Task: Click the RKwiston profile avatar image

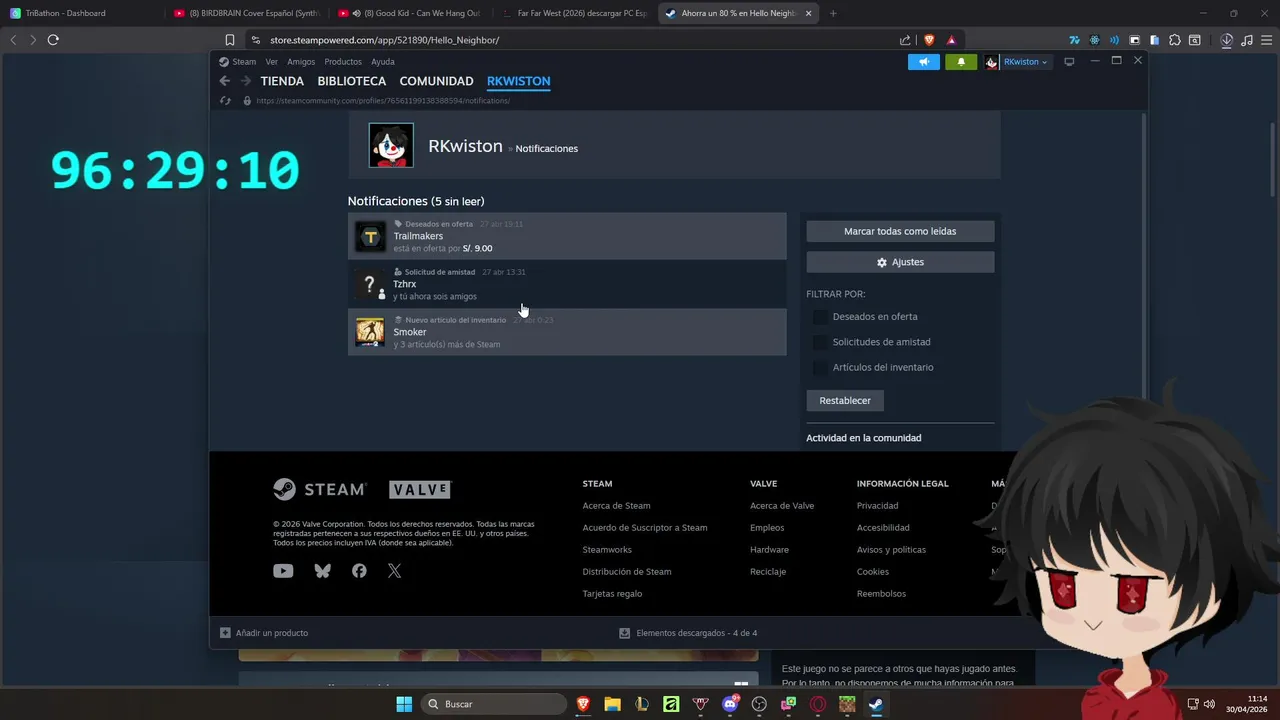Action: pyautogui.click(x=391, y=146)
